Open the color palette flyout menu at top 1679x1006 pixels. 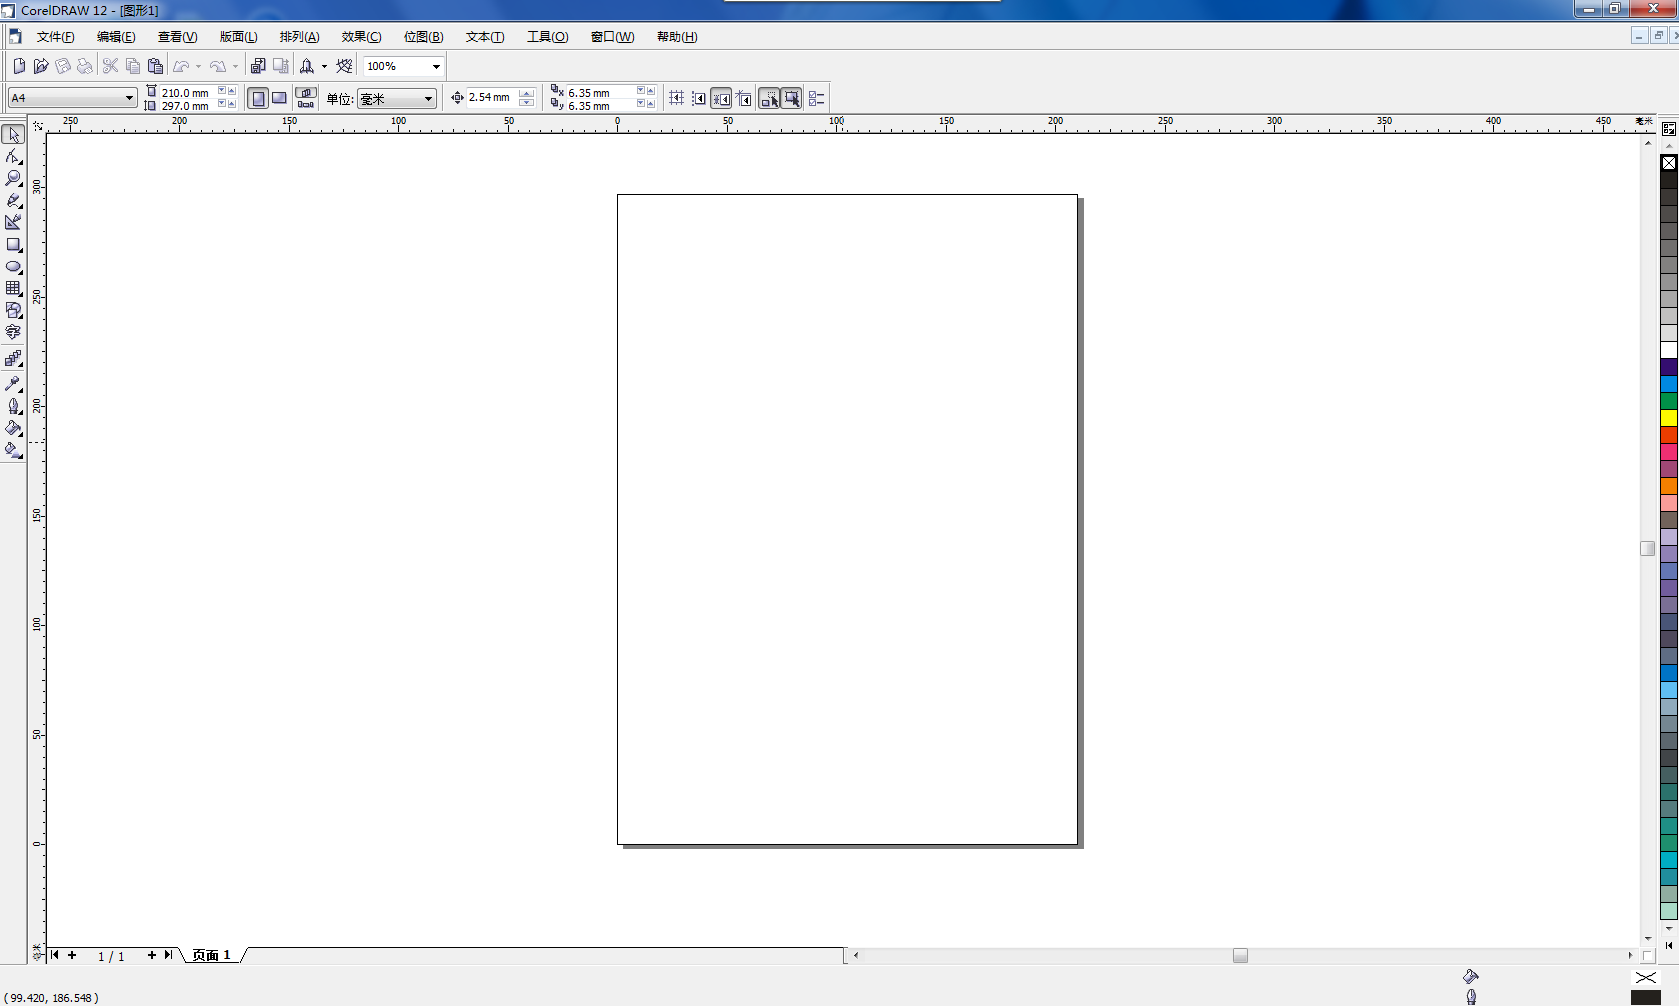pos(1669,129)
